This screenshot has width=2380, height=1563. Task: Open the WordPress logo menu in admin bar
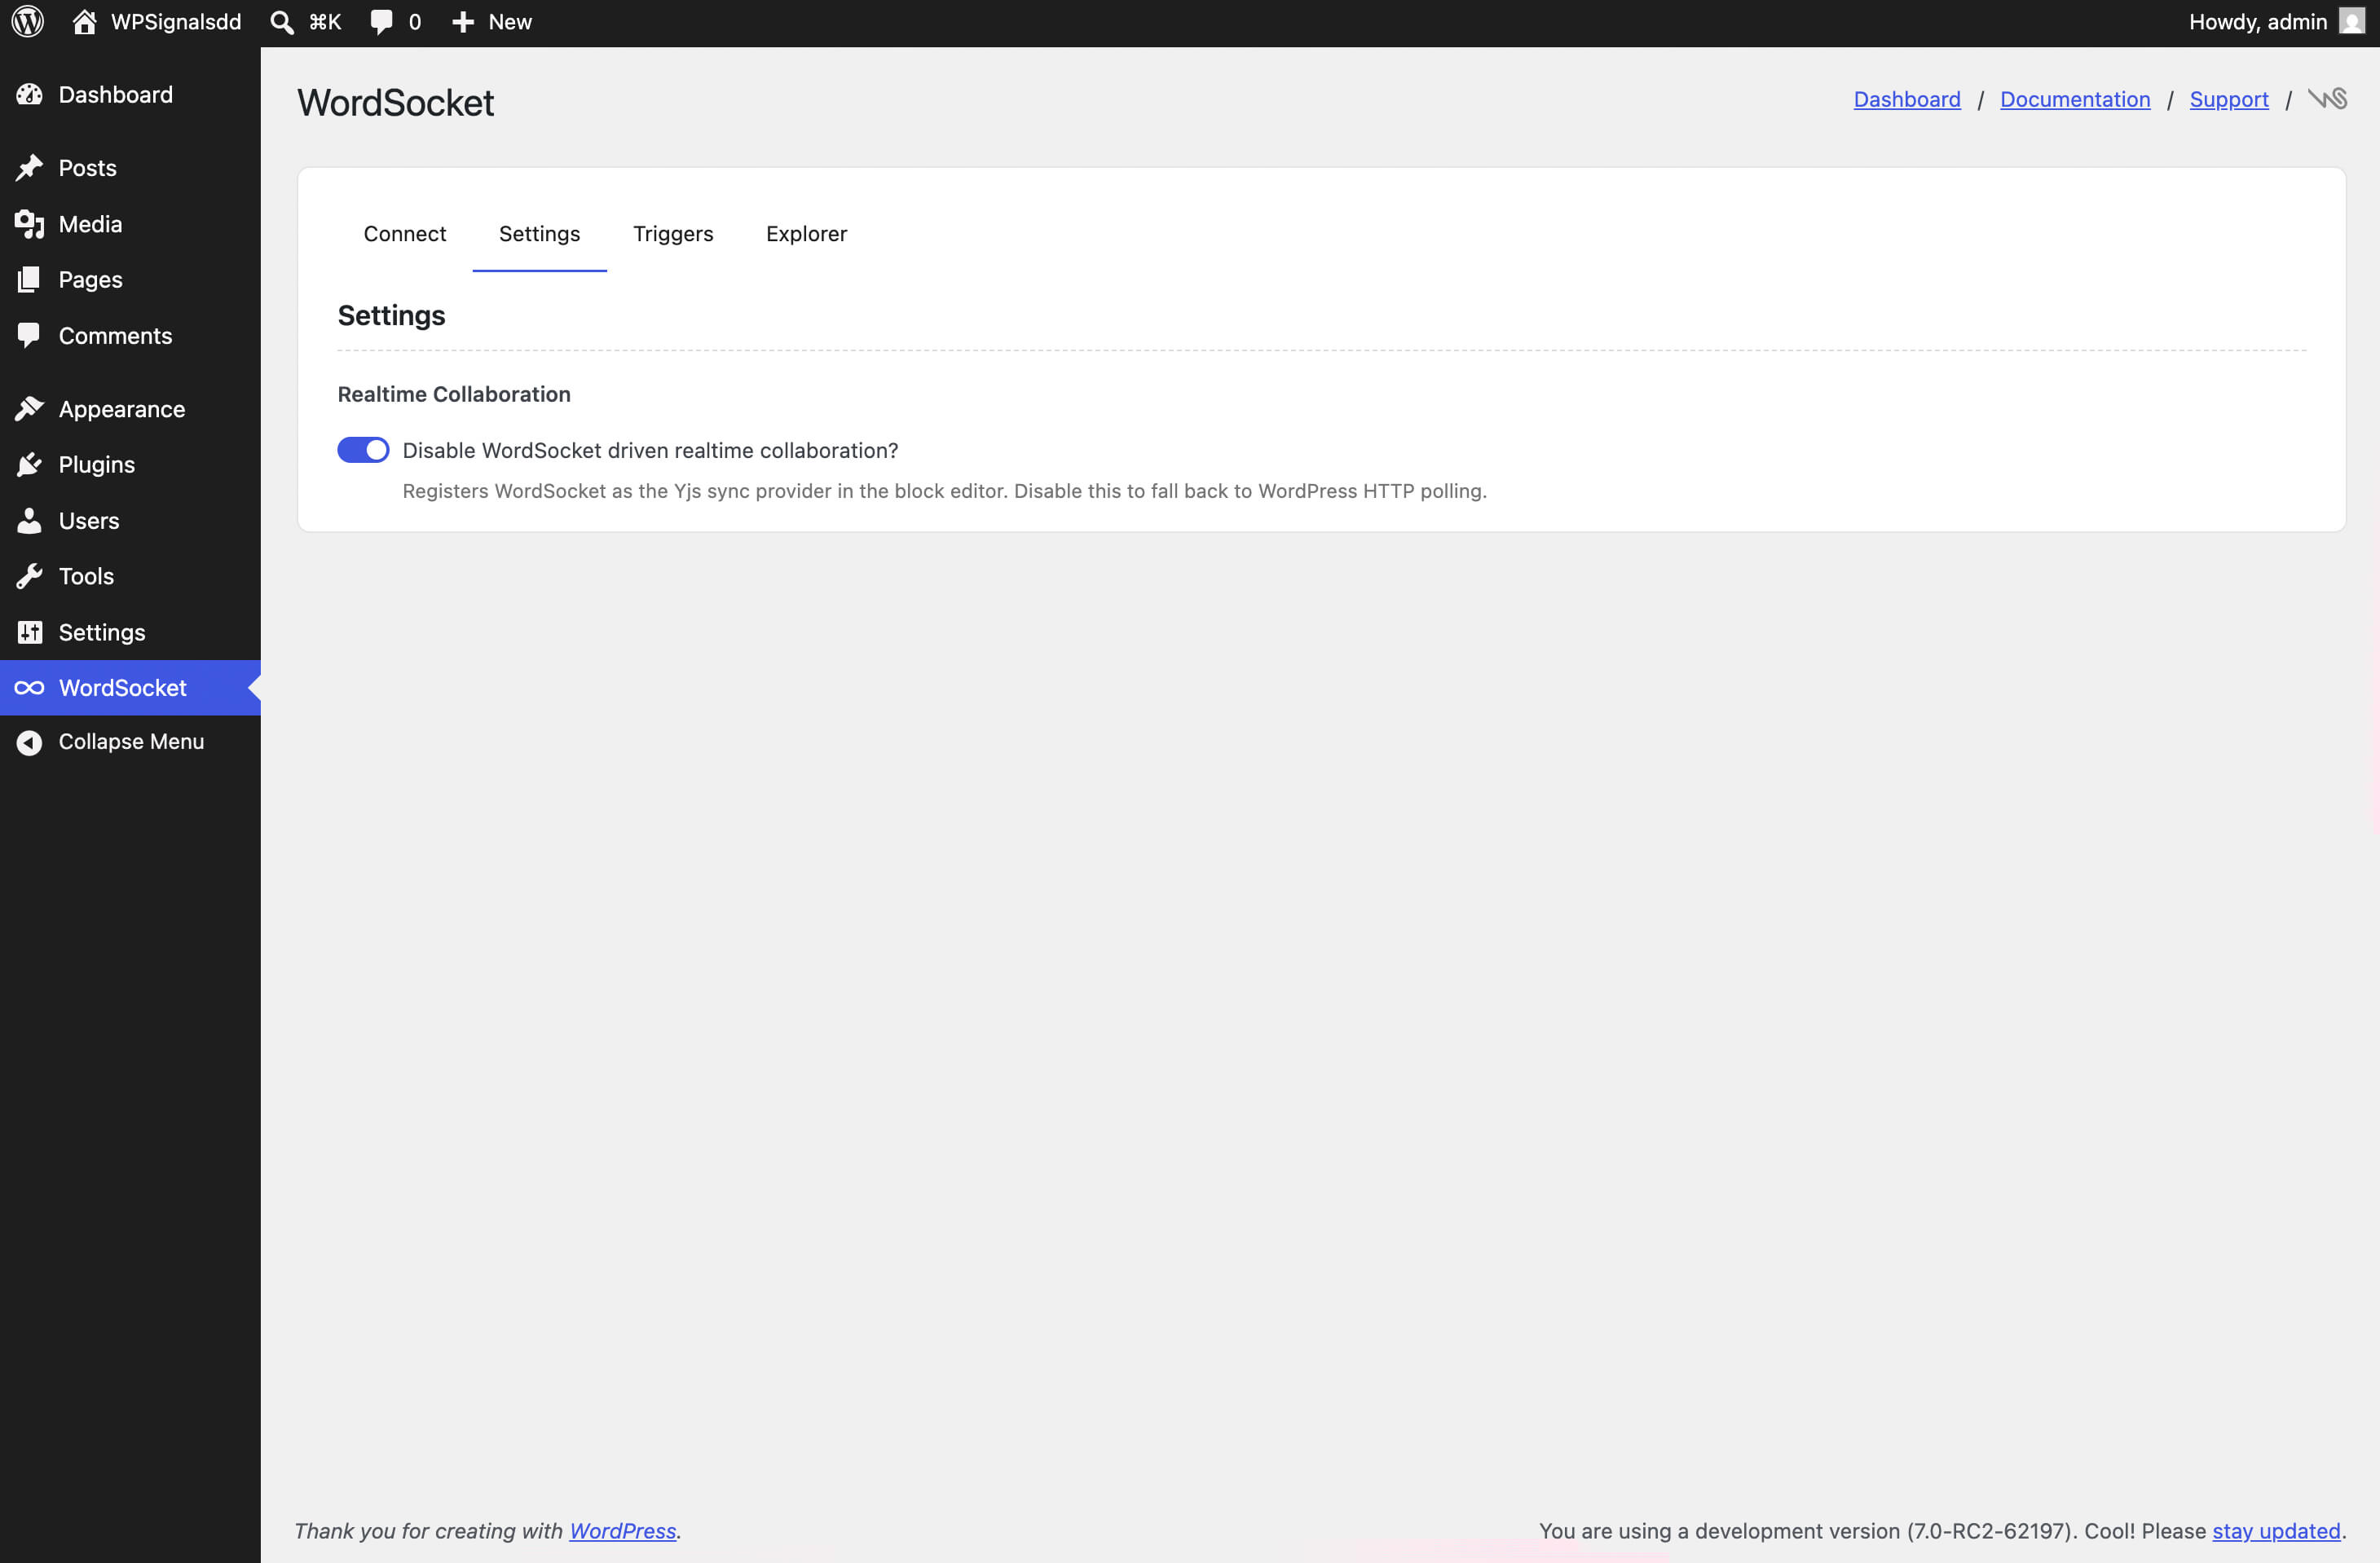click(26, 21)
